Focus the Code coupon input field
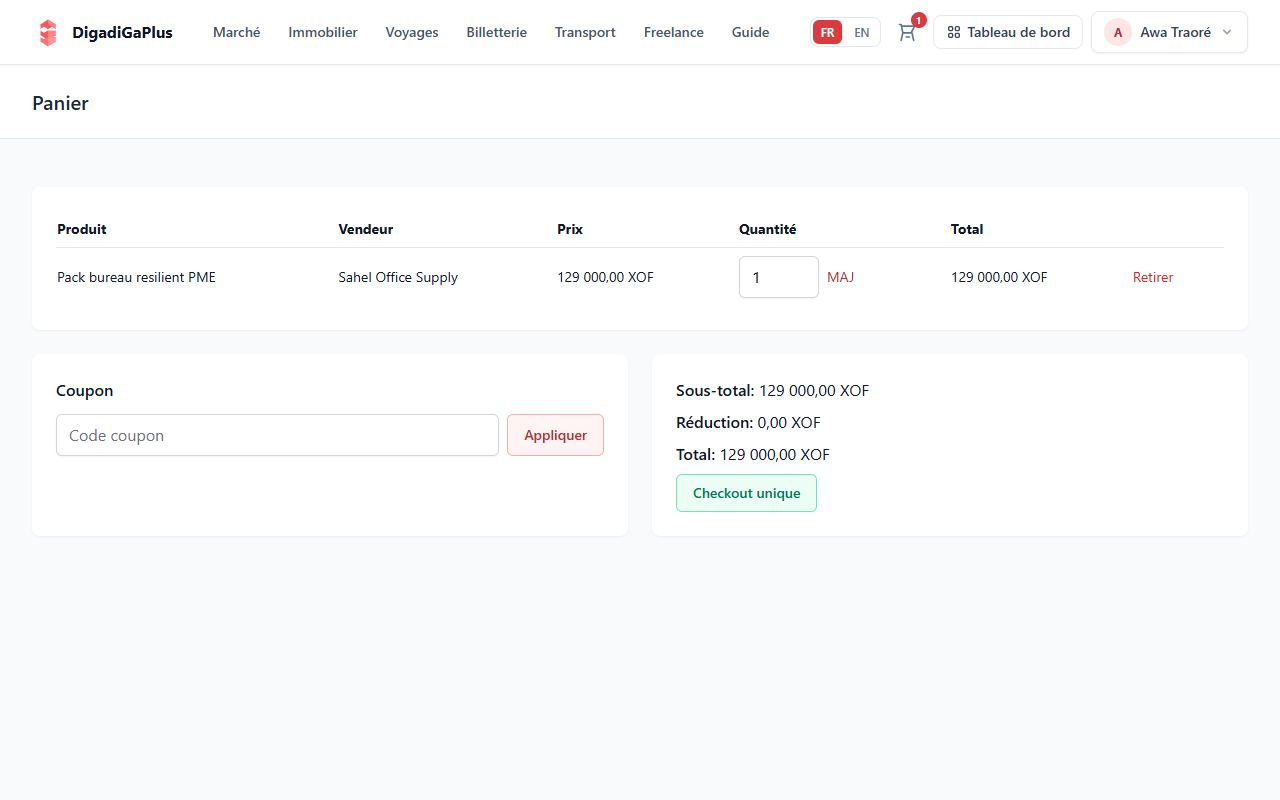Screen dimensions: 1280x800 [x=277, y=435]
